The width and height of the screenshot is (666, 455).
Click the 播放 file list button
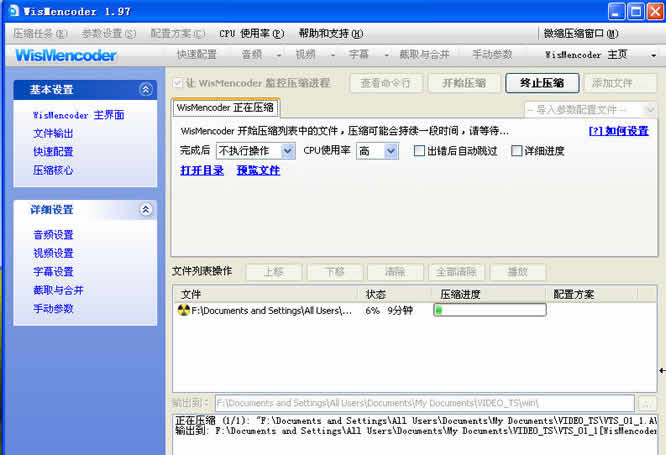click(x=518, y=272)
